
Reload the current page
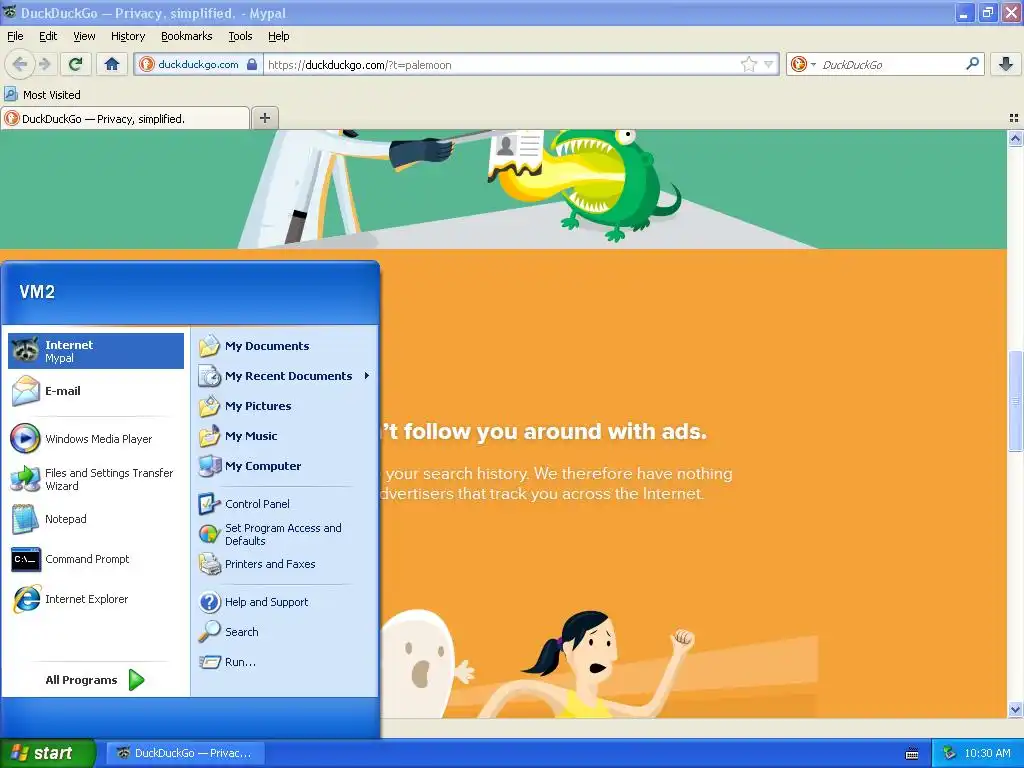pos(75,64)
